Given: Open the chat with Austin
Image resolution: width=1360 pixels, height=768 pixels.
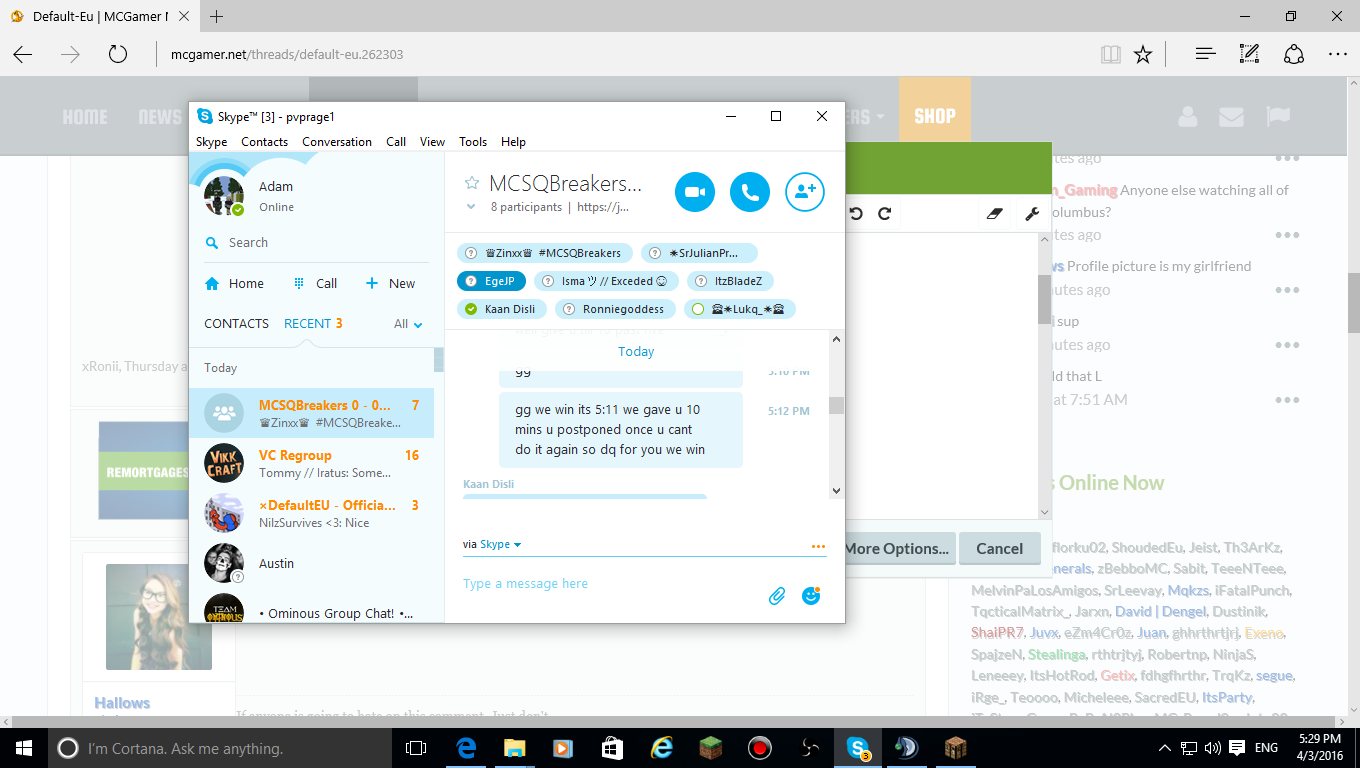Looking at the screenshot, I should (311, 564).
